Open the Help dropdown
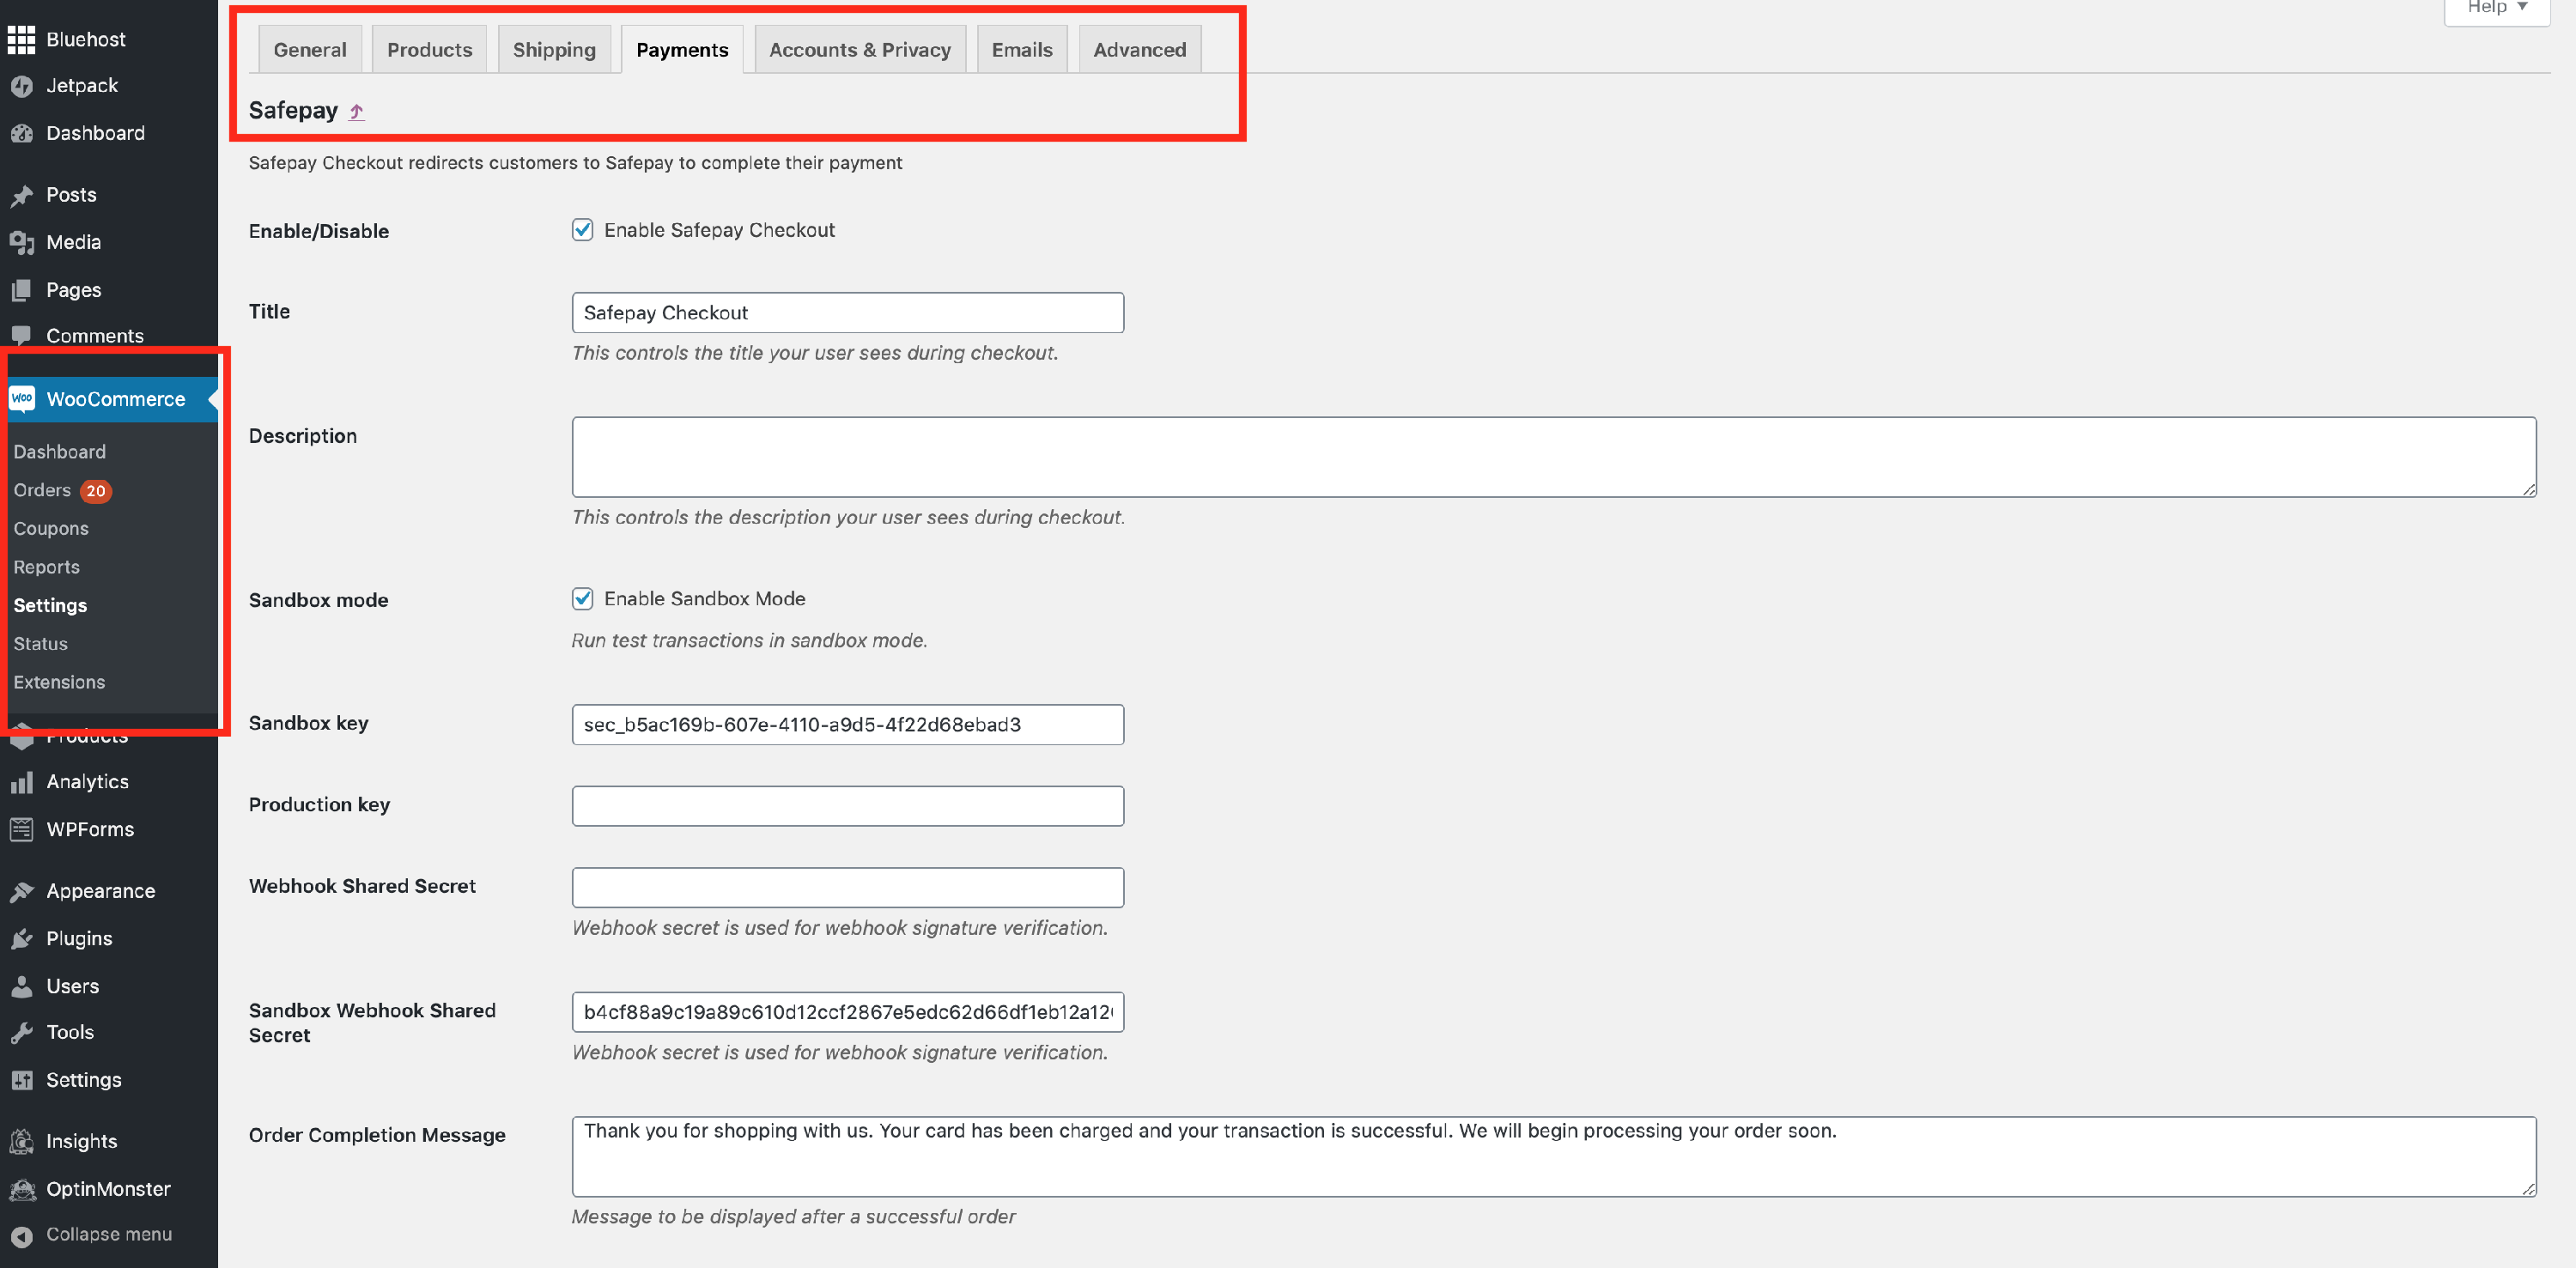 coord(2496,8)
